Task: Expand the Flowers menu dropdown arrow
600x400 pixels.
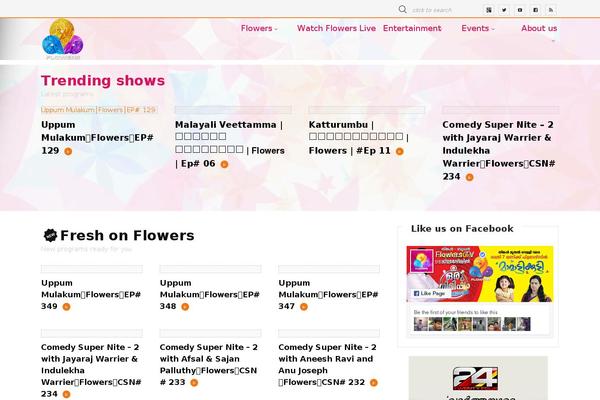Action: coord(276,29)
